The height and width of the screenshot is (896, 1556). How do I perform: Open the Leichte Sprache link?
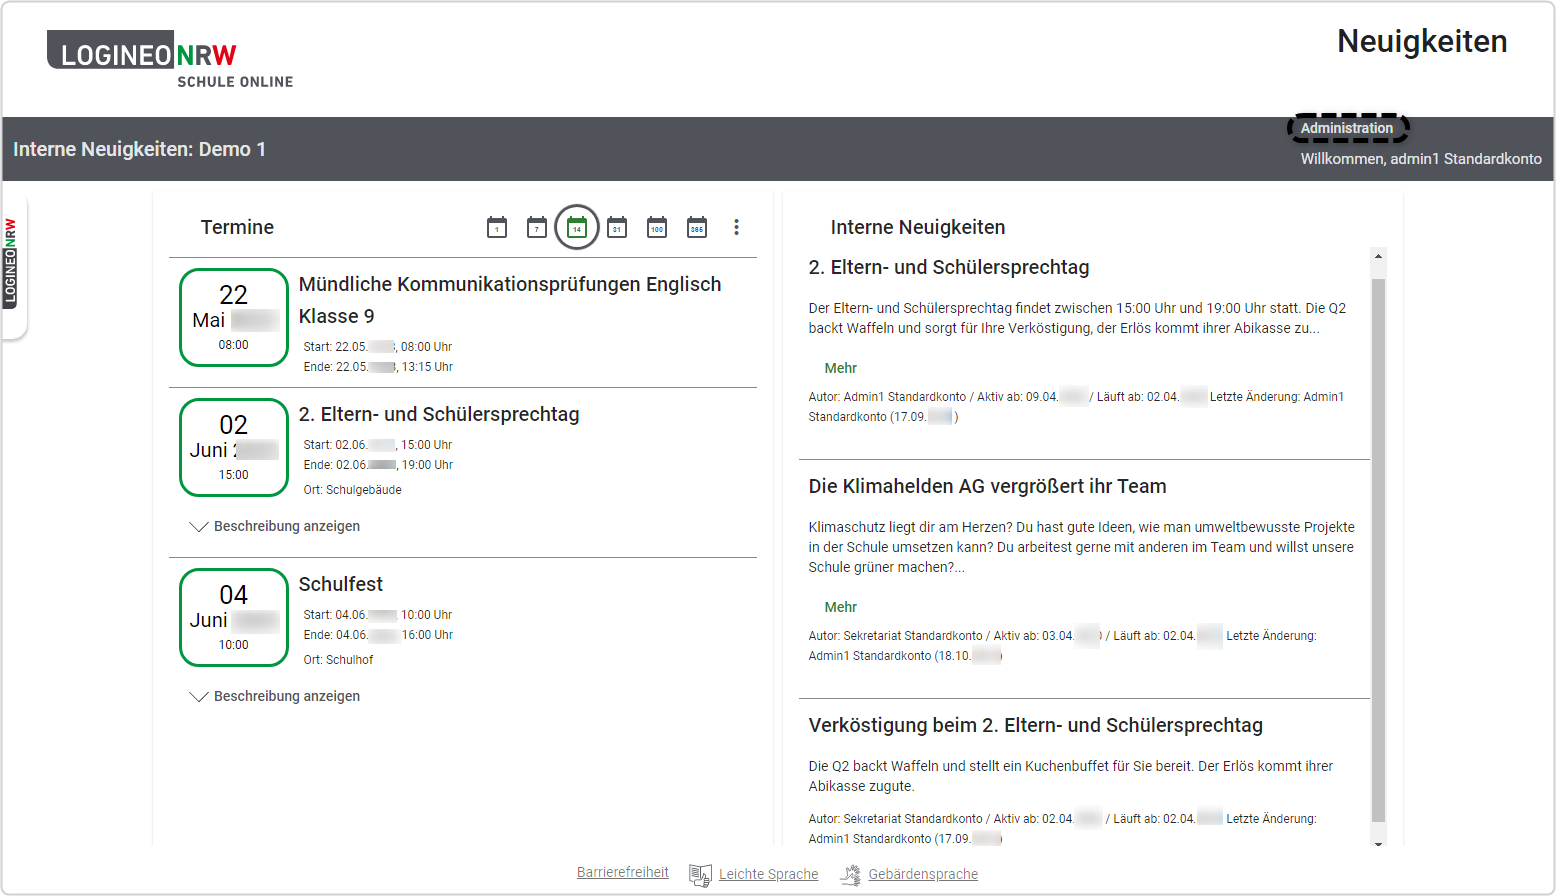pos(768,874)
